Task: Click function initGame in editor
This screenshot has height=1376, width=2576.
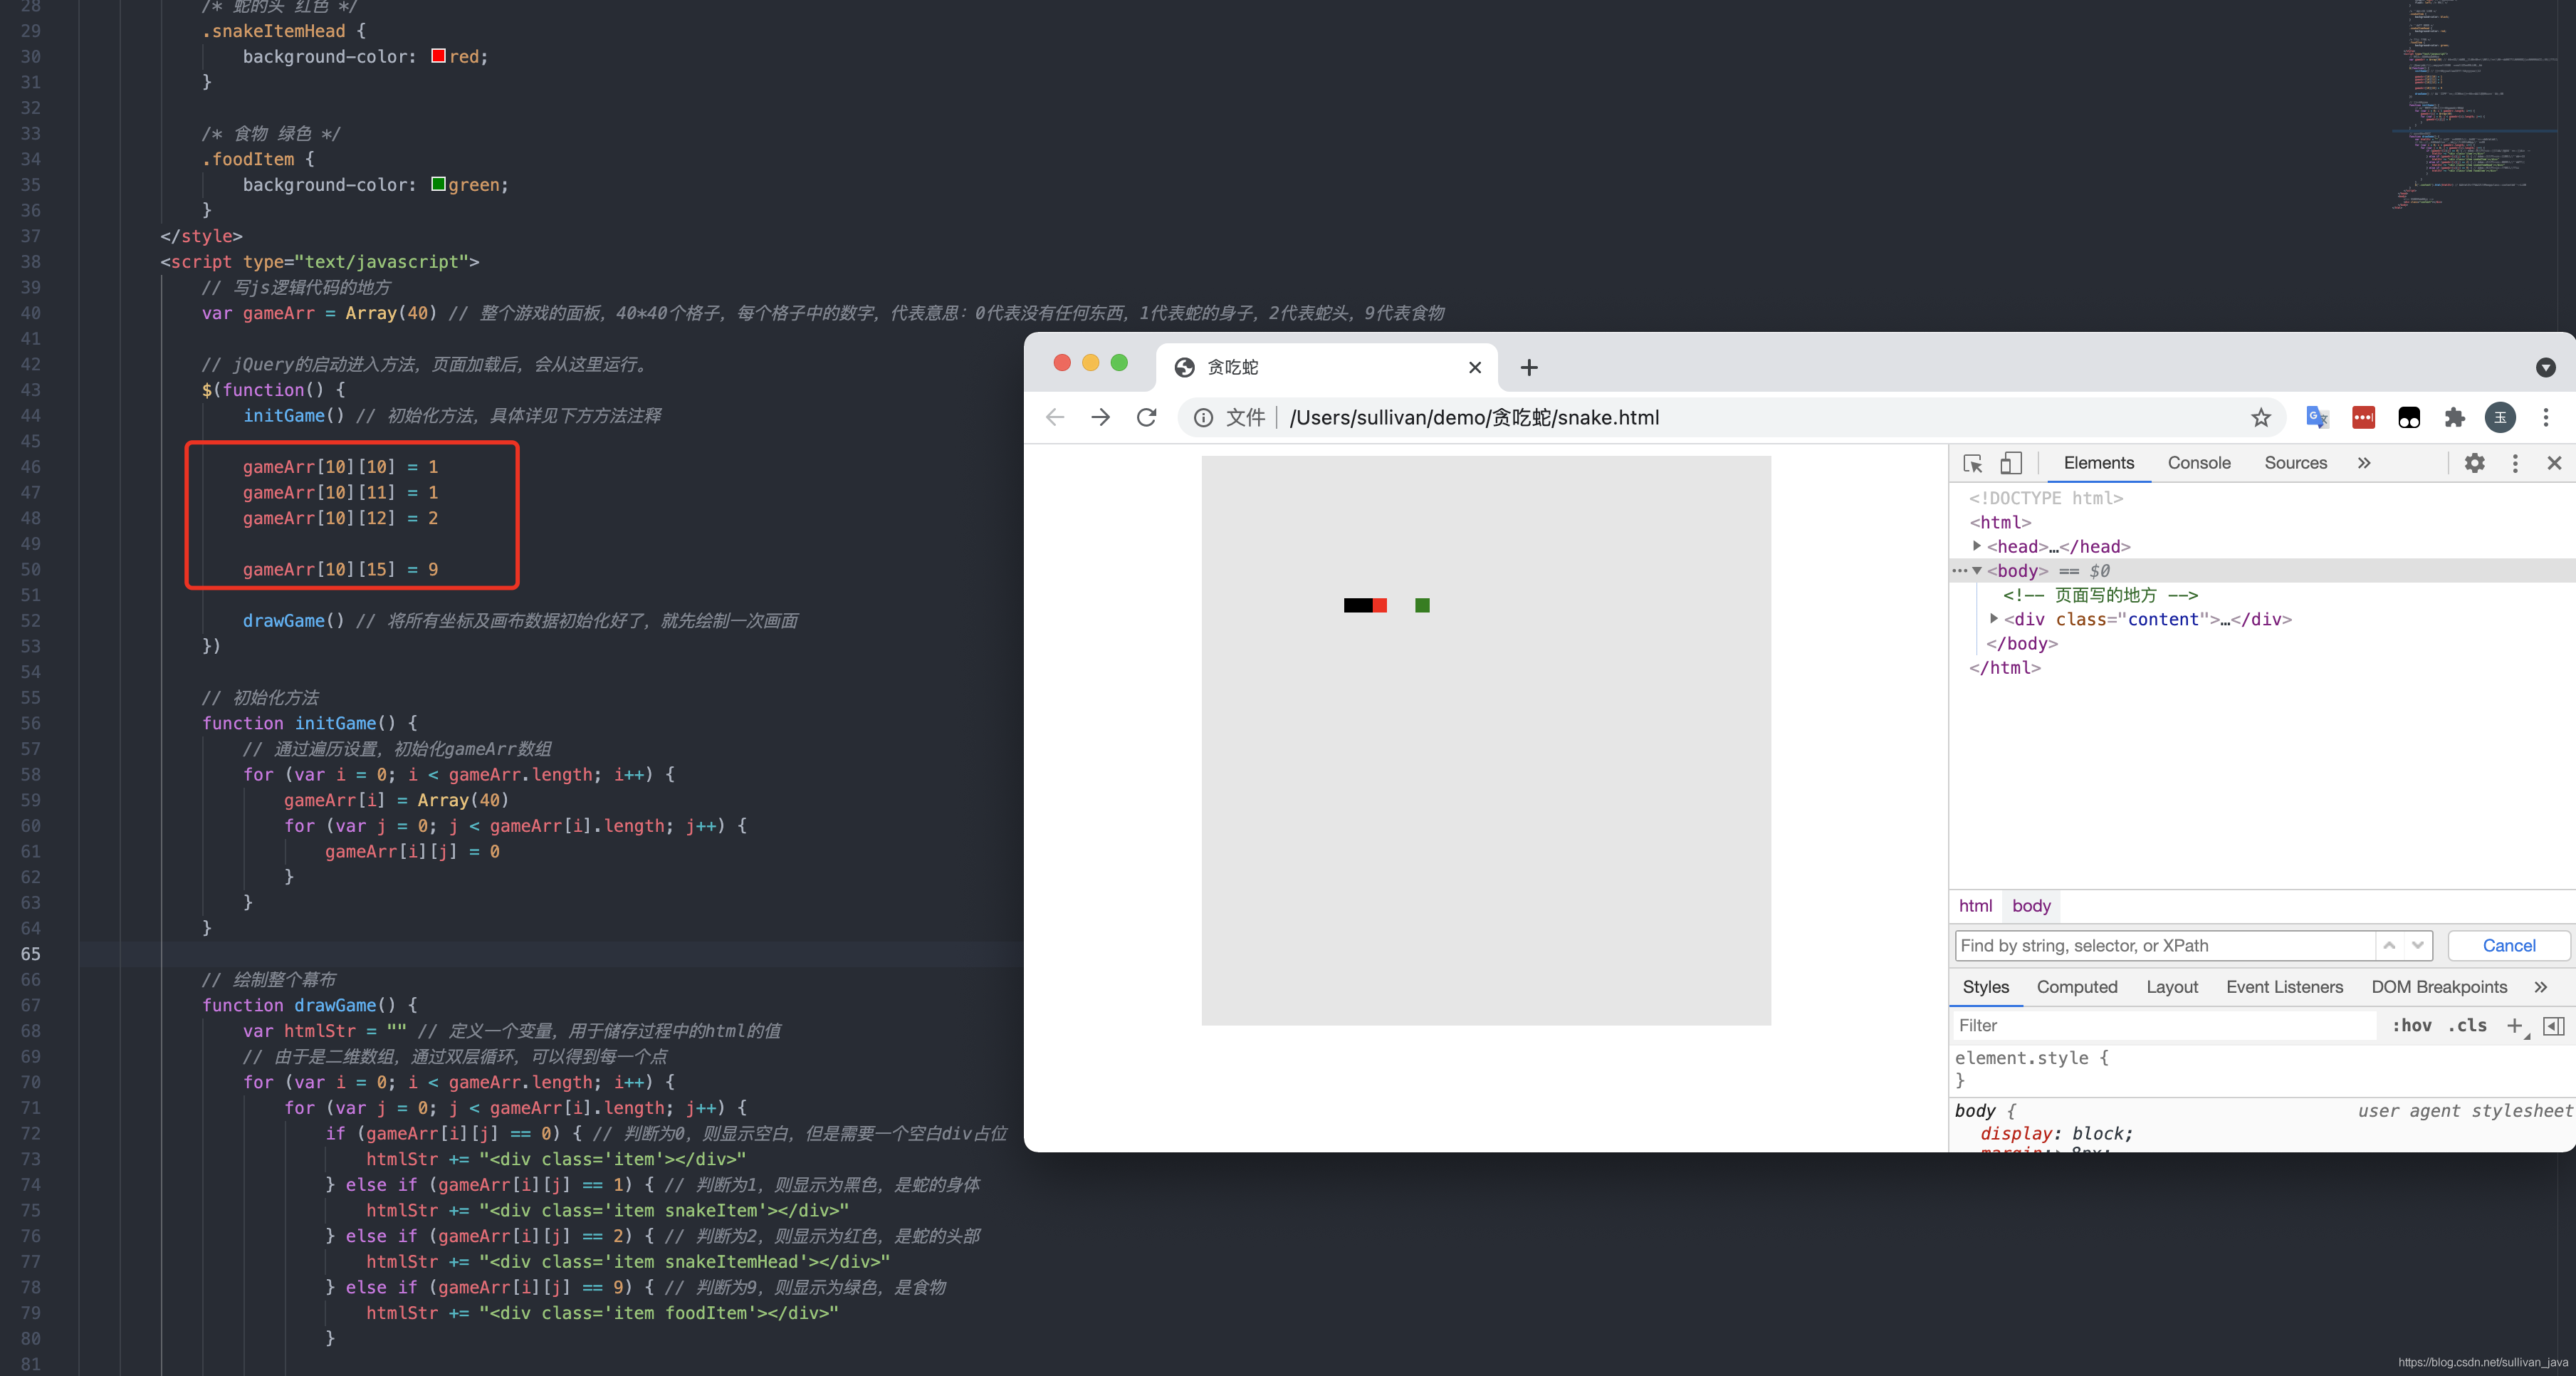Action: coord(309,723)
